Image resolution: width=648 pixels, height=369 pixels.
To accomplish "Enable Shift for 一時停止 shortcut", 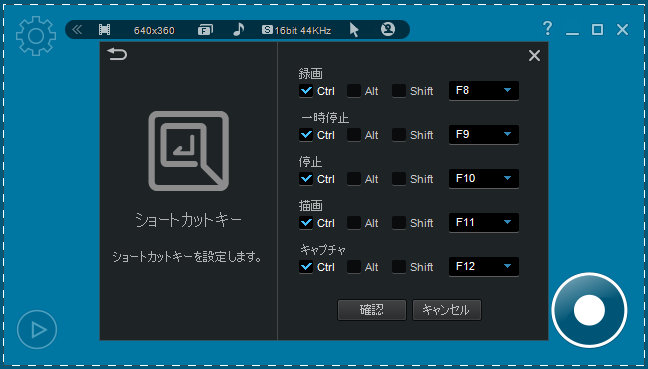I will coord(399,135).
